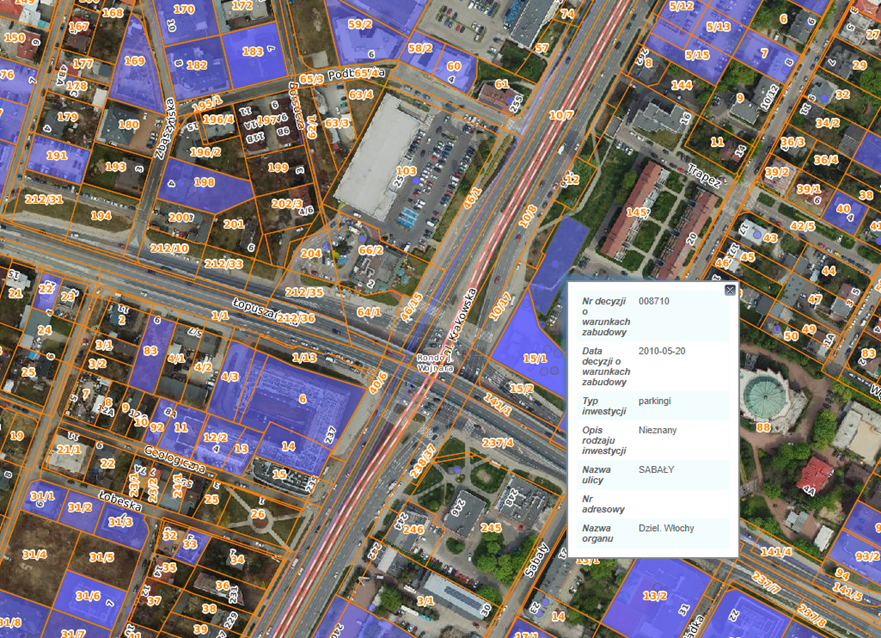Click the street name SABAŁY in popup
This screenshot has height=638, width=881.
tap(657, 468)
